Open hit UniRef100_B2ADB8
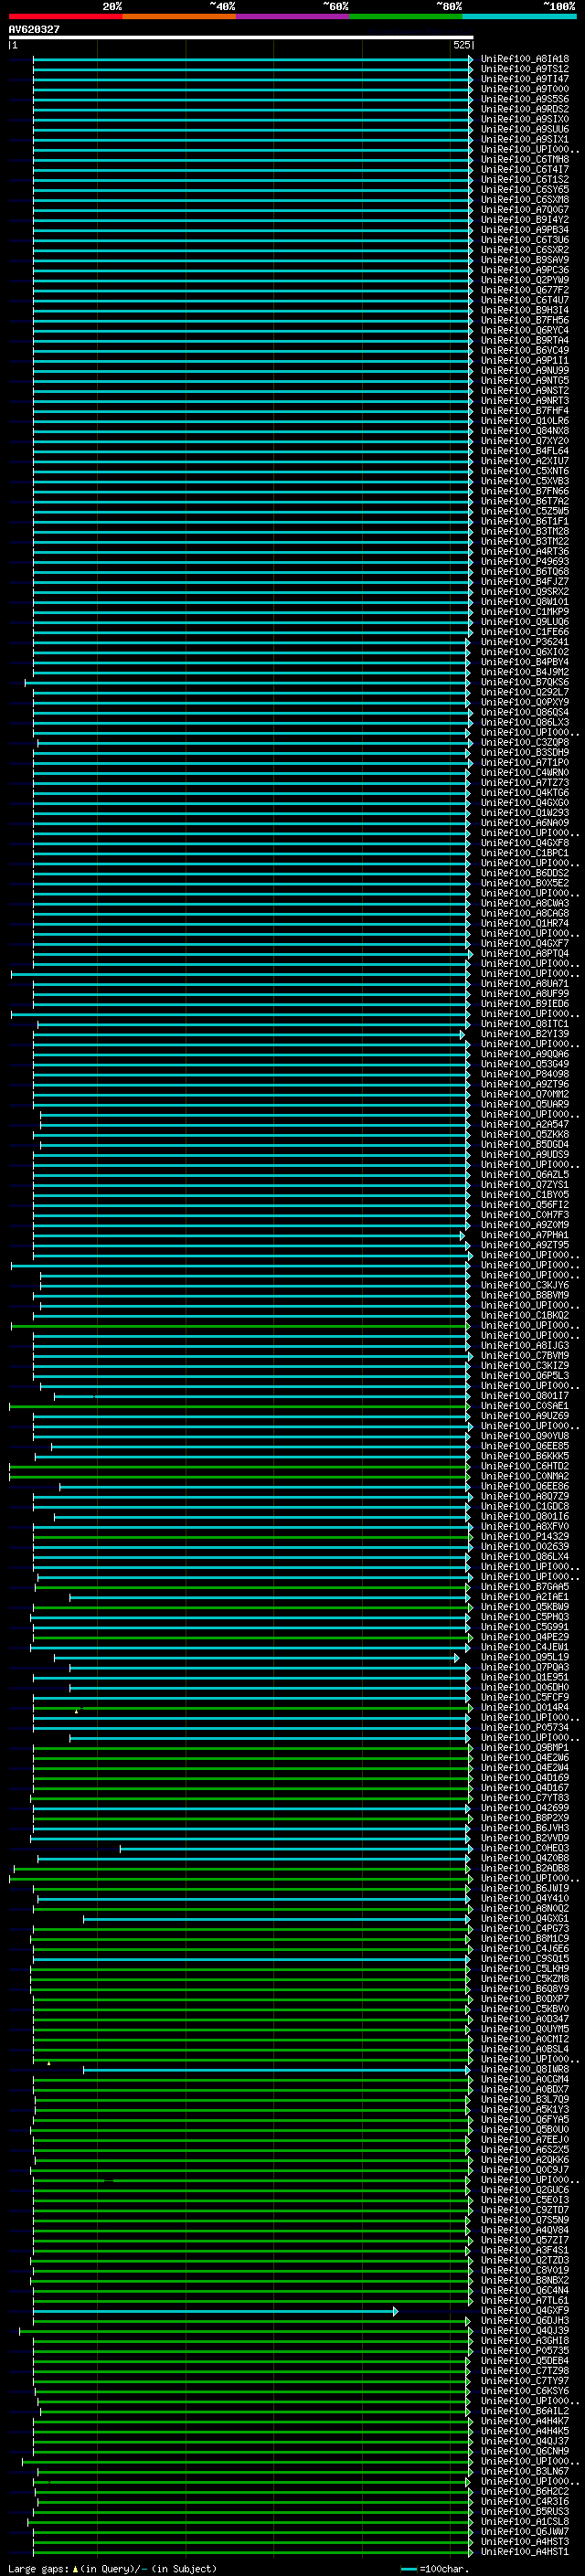The height and width of the screenshot is (2576, 585). click(524, 1868)
